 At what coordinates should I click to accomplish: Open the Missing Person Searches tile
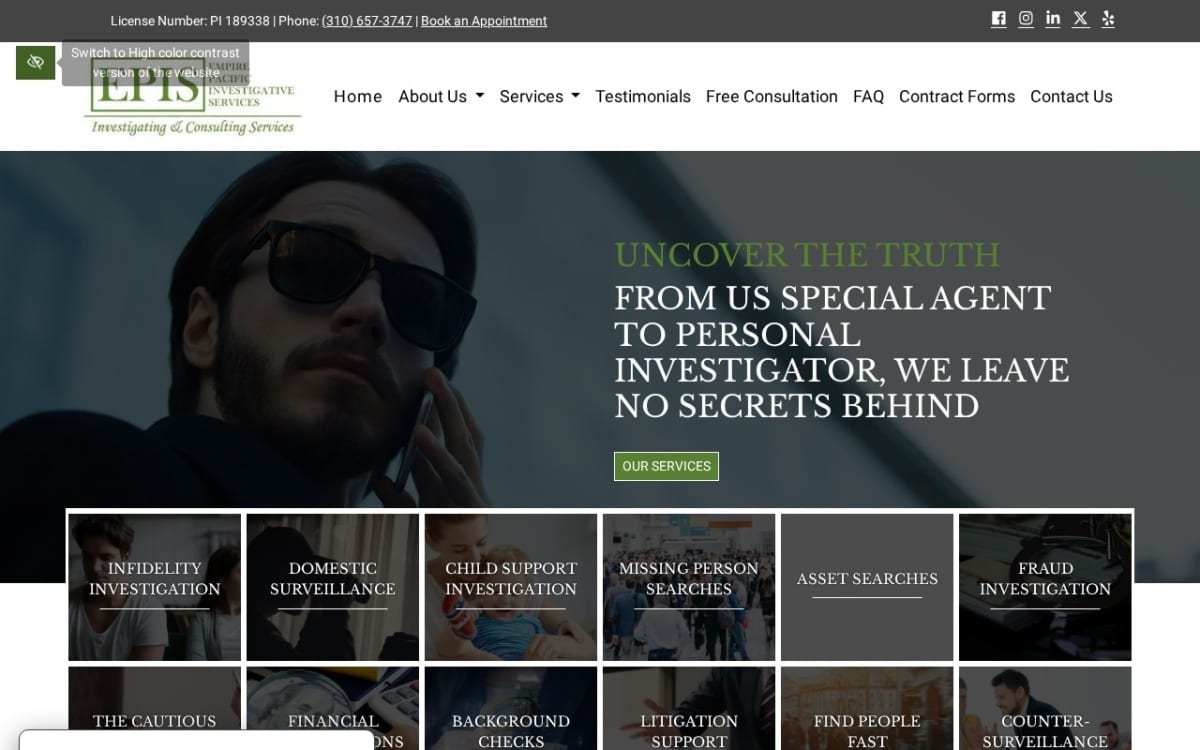pyautogui.click(x=689, y=587)
